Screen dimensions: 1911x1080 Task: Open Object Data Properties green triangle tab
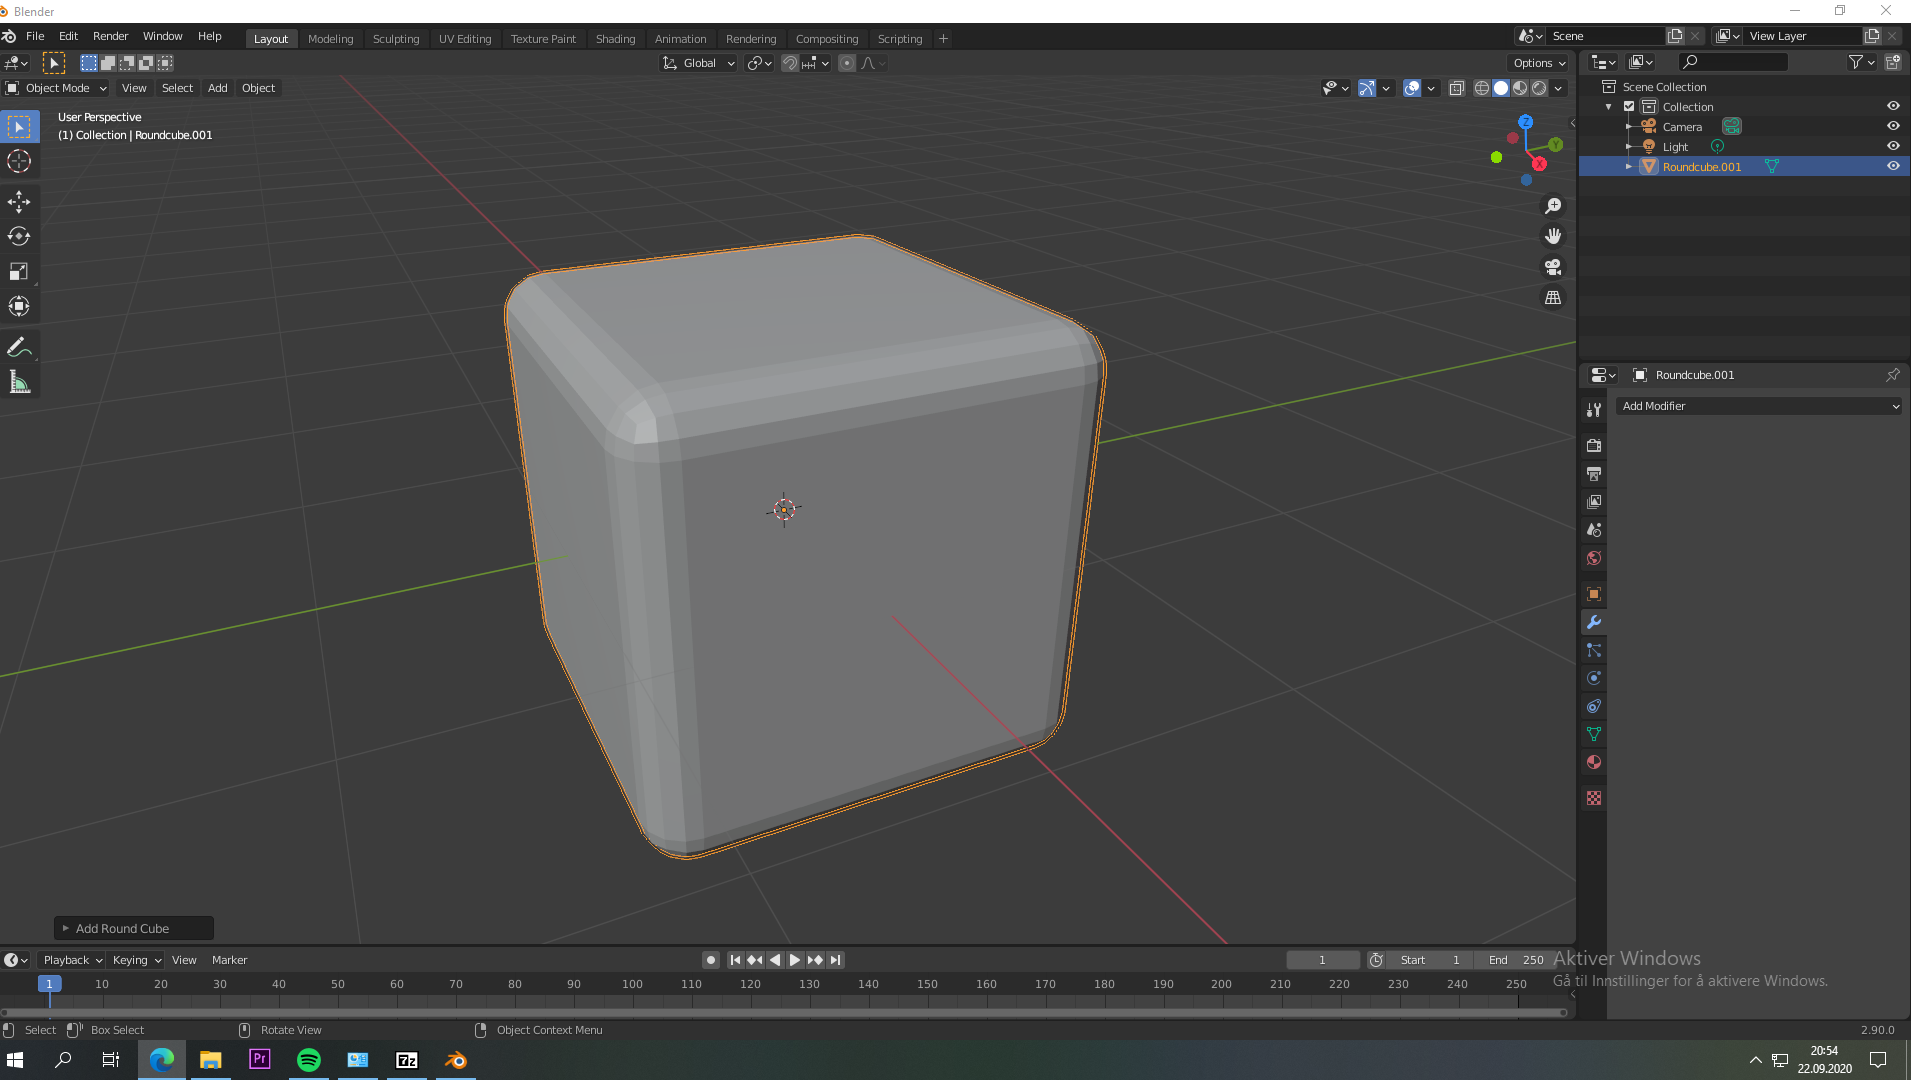click(1593, 734)
